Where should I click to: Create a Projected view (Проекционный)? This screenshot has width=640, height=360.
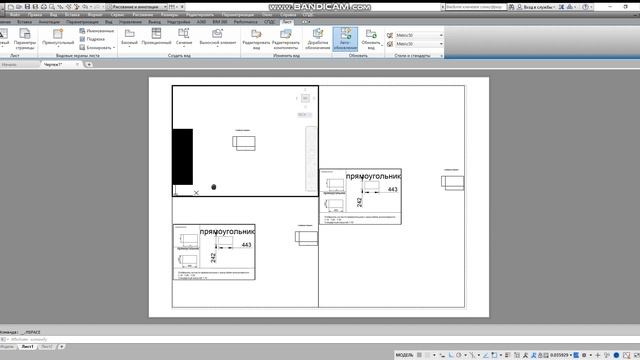point(156,38)
